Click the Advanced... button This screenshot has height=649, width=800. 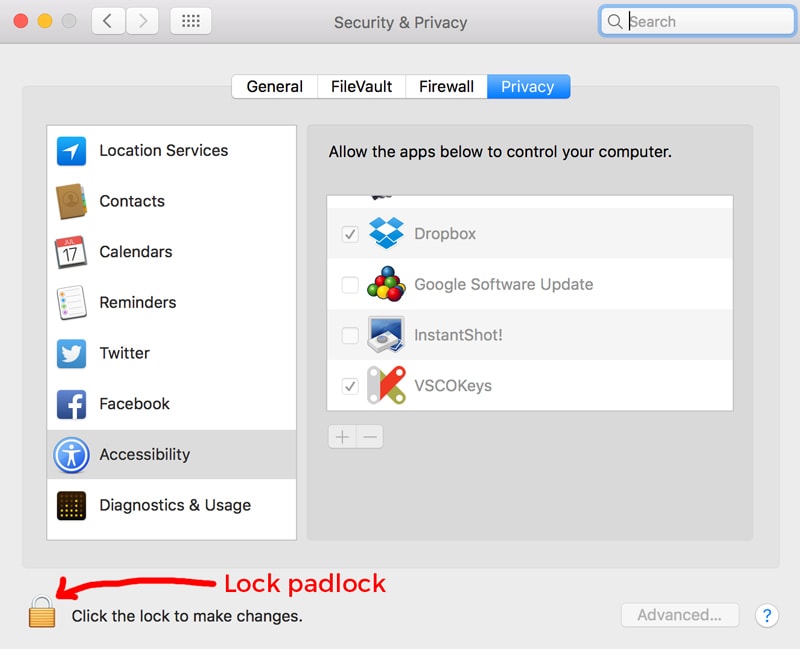pos(680,615)
